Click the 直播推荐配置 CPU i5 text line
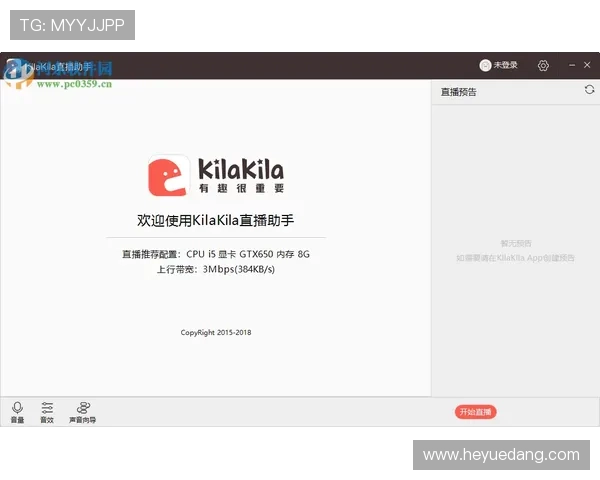The image size is (600, 480). pos(216,254)
